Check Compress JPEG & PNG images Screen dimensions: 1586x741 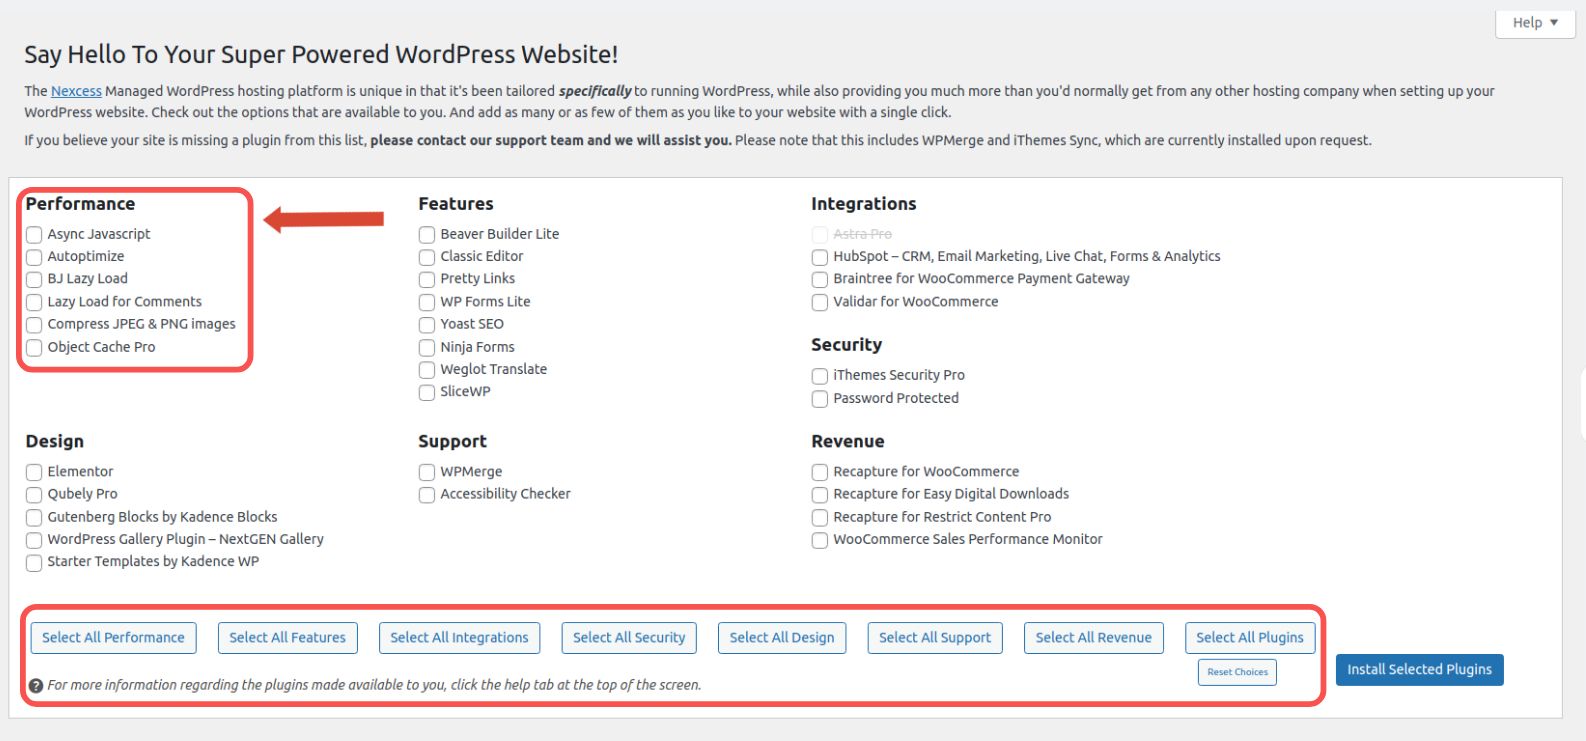click(34, 325)
